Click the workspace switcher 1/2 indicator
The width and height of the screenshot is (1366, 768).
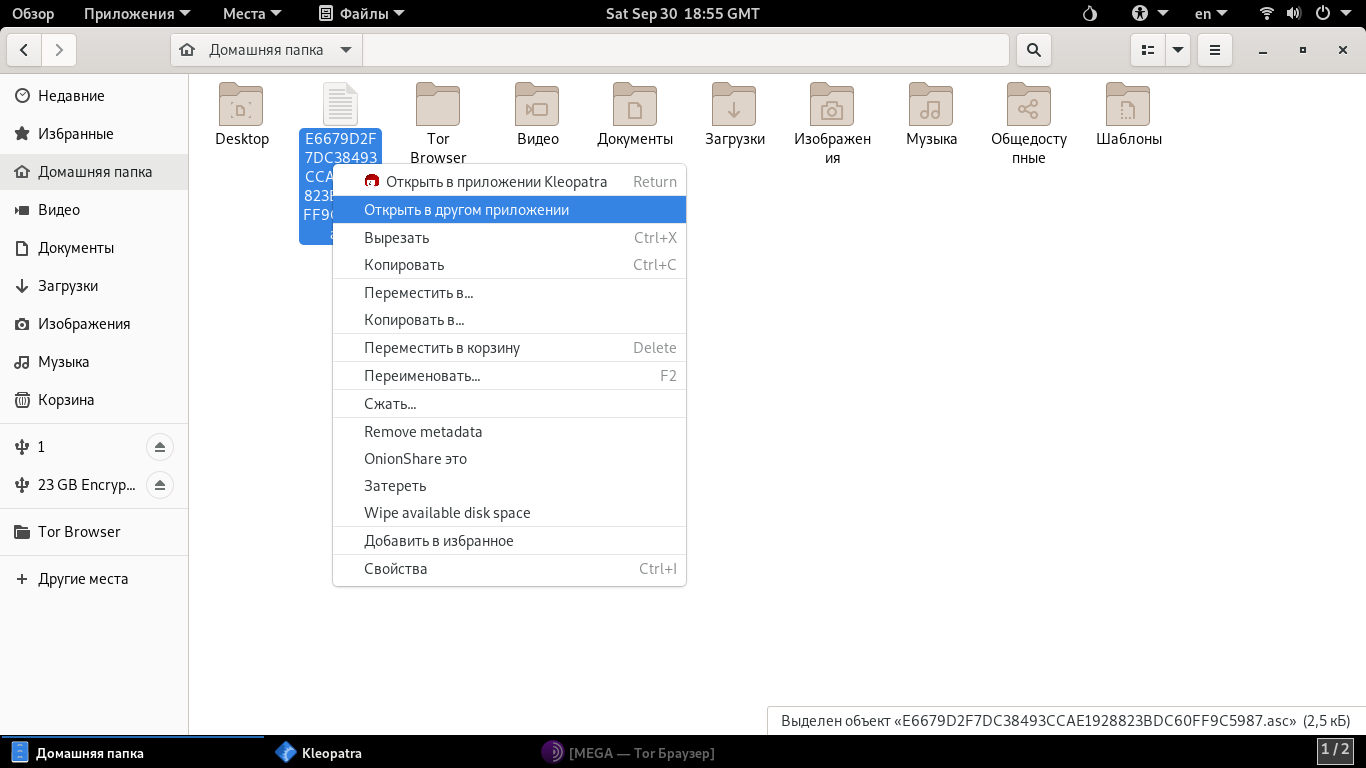[1335, 750]
